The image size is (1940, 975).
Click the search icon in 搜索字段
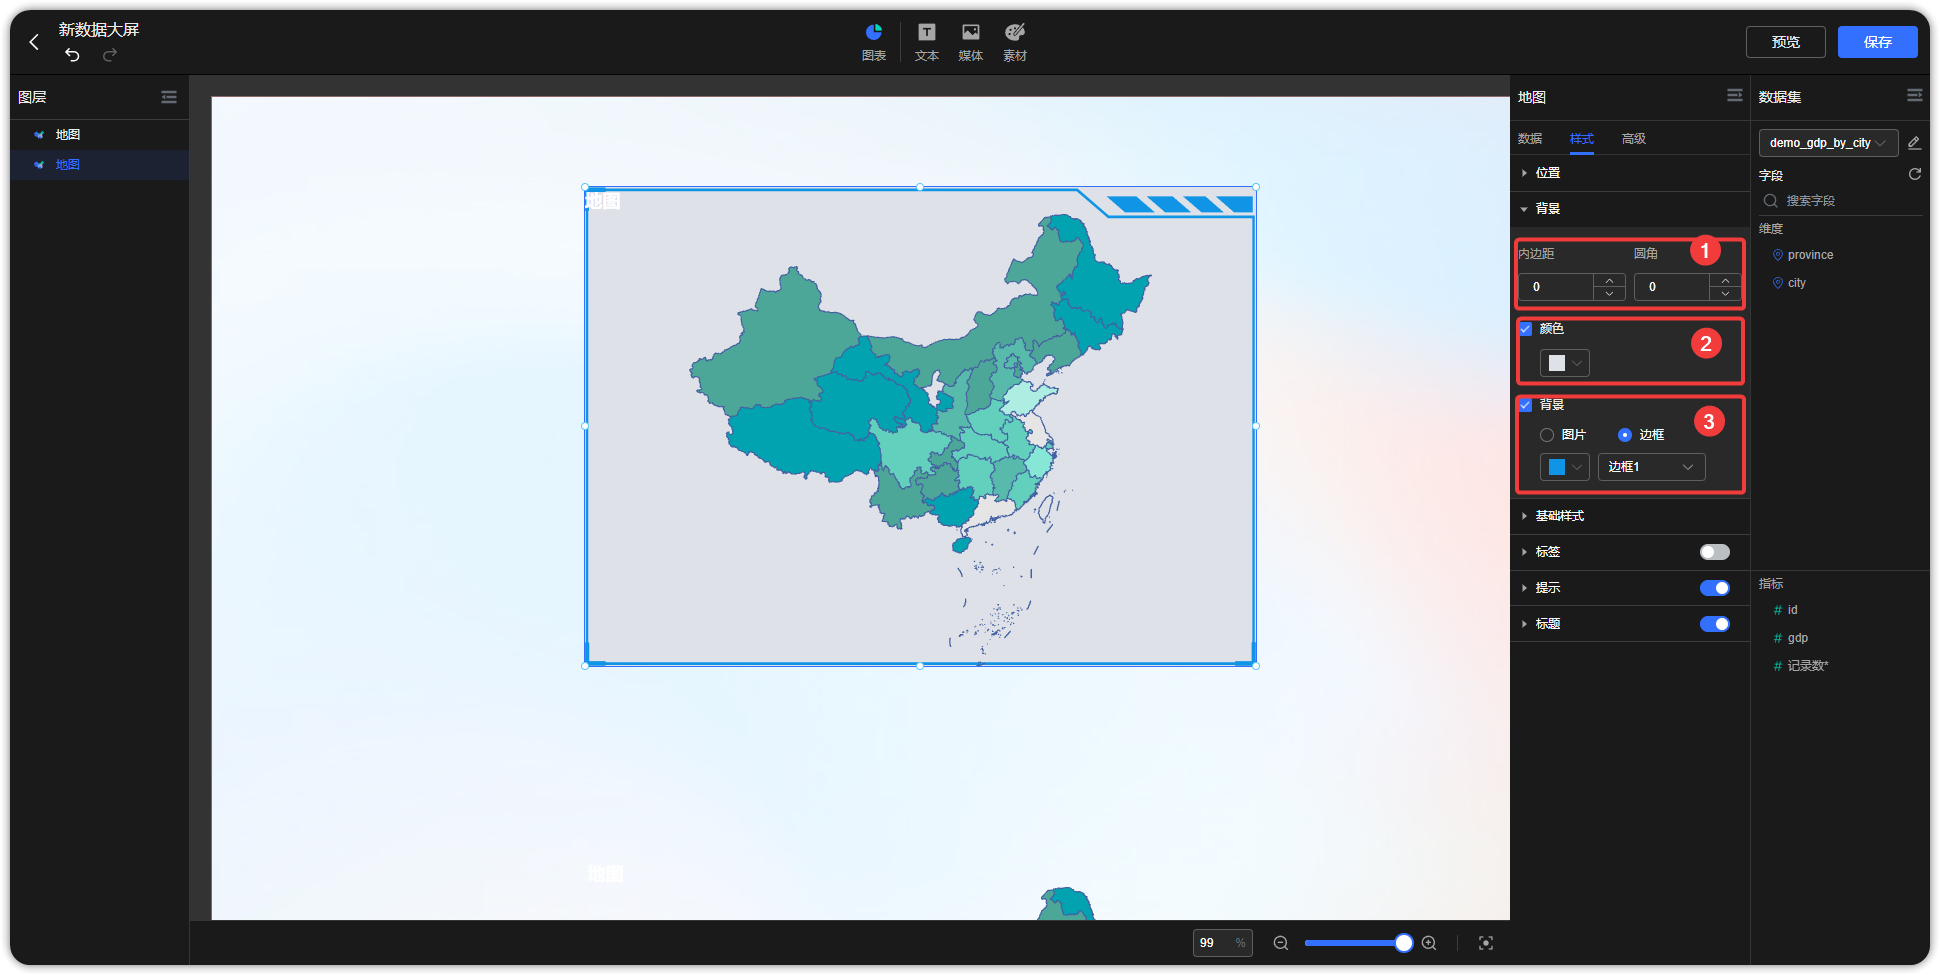(x=1771, y=201)
